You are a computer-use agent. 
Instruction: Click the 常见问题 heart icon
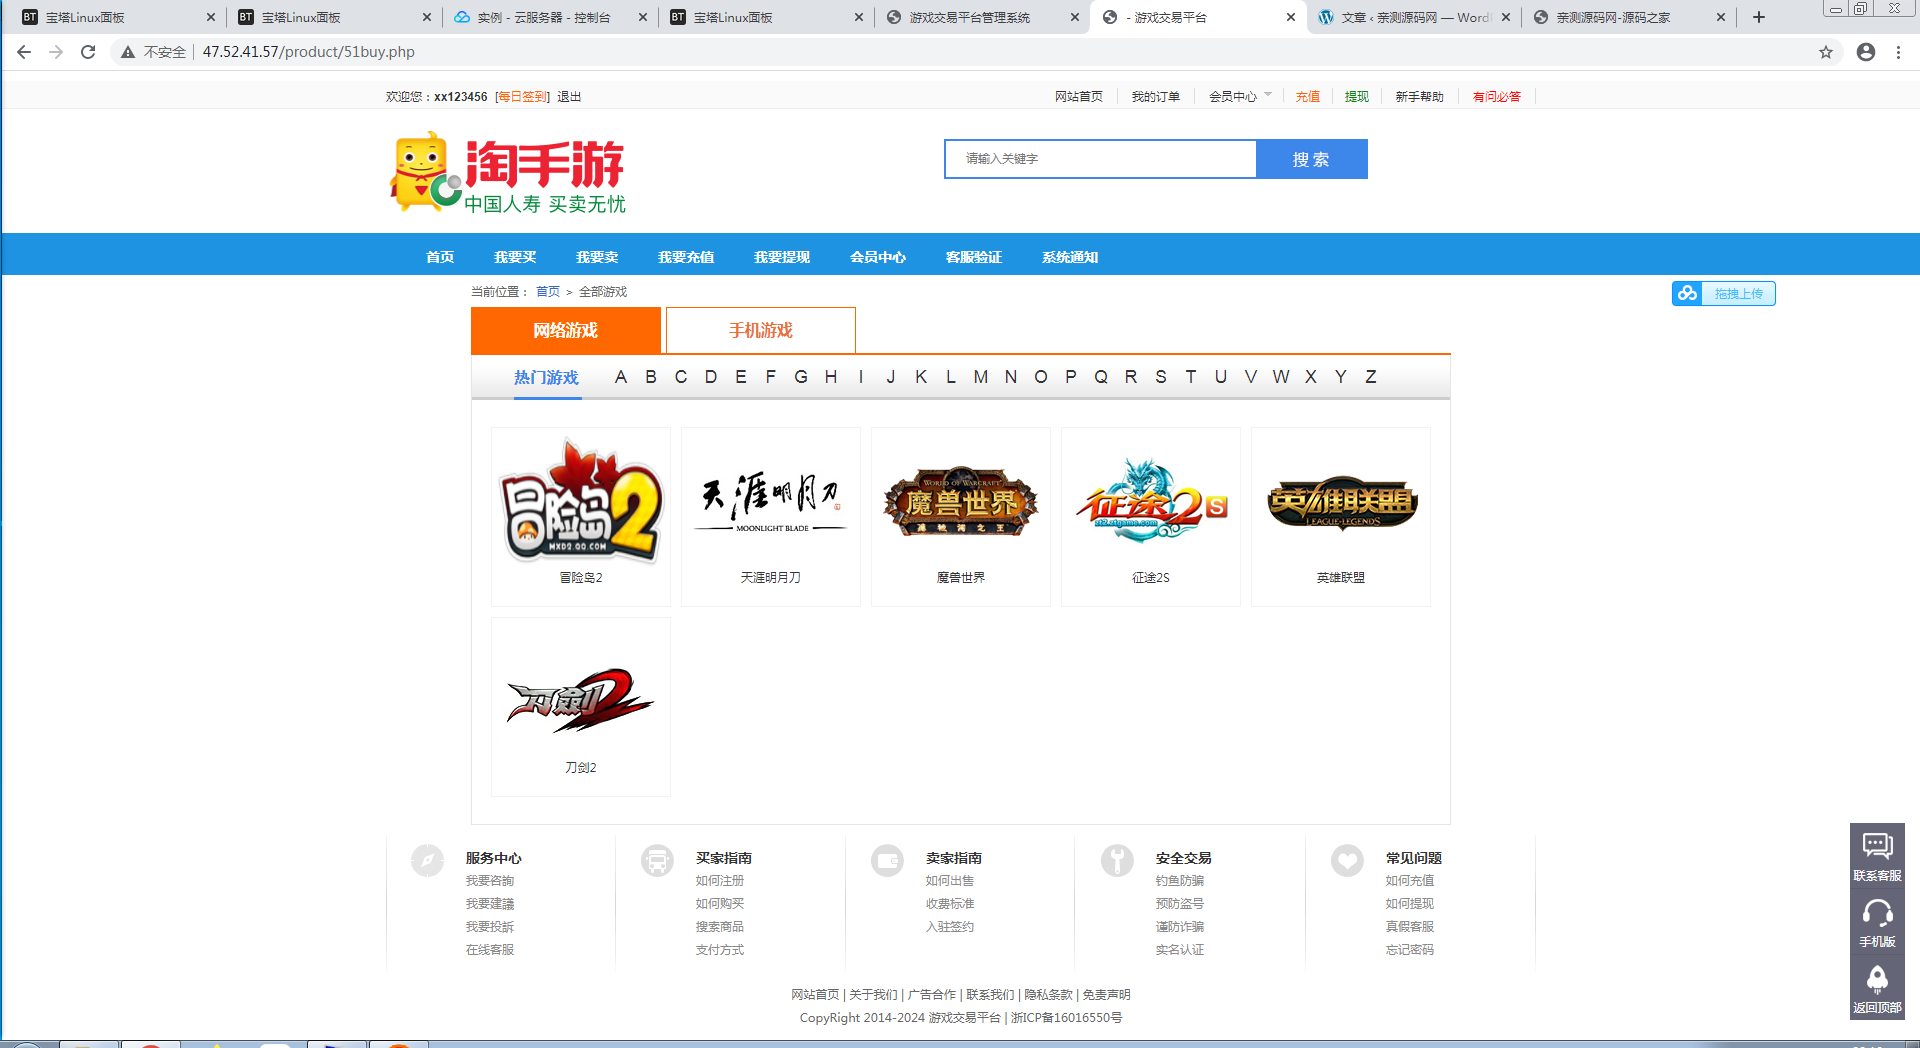1347,860
